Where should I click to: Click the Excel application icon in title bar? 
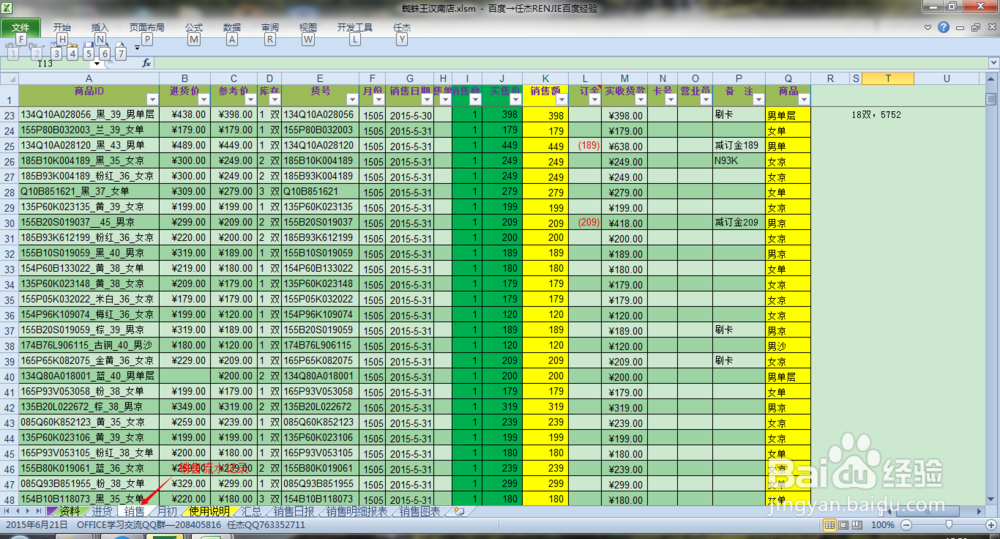point(6,8)
